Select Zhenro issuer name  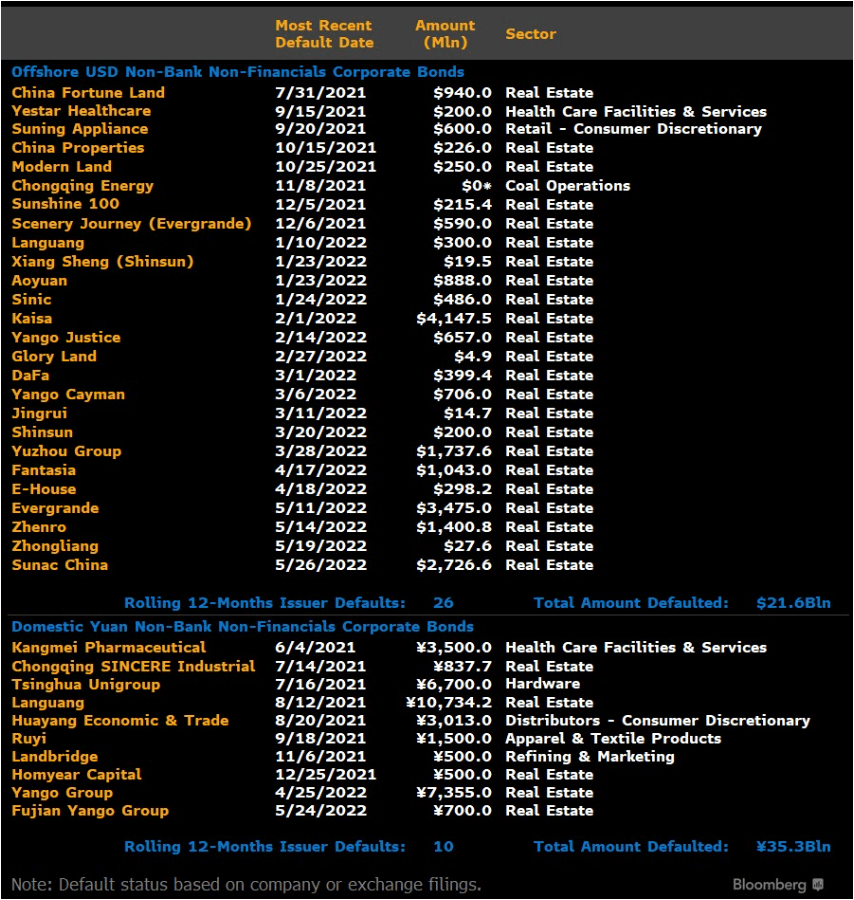38,526
